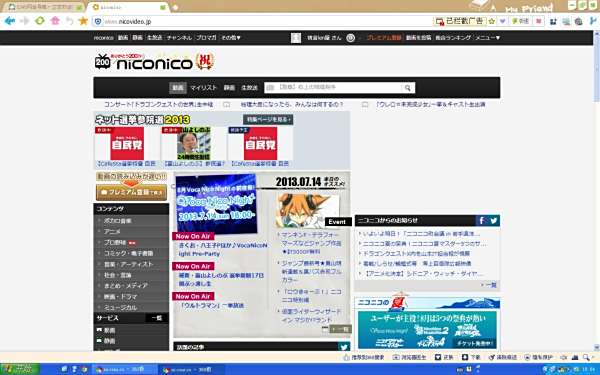The image size is (600, 375).
Task: Click the red 祝 celebration badge
Action: [x=204, y=62]
